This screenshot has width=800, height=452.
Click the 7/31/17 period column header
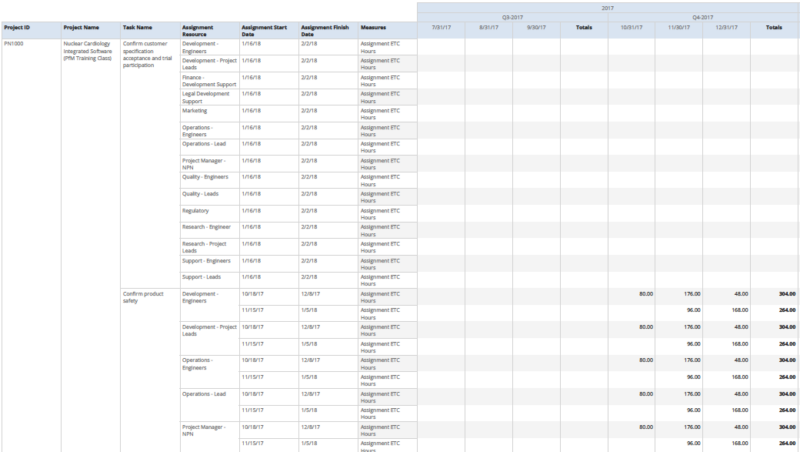pos(441,31)
